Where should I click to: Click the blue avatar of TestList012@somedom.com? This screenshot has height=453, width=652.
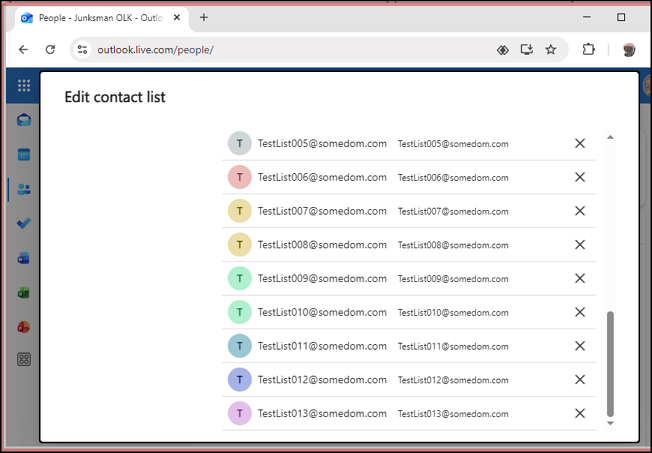click(x=240, y=379)
